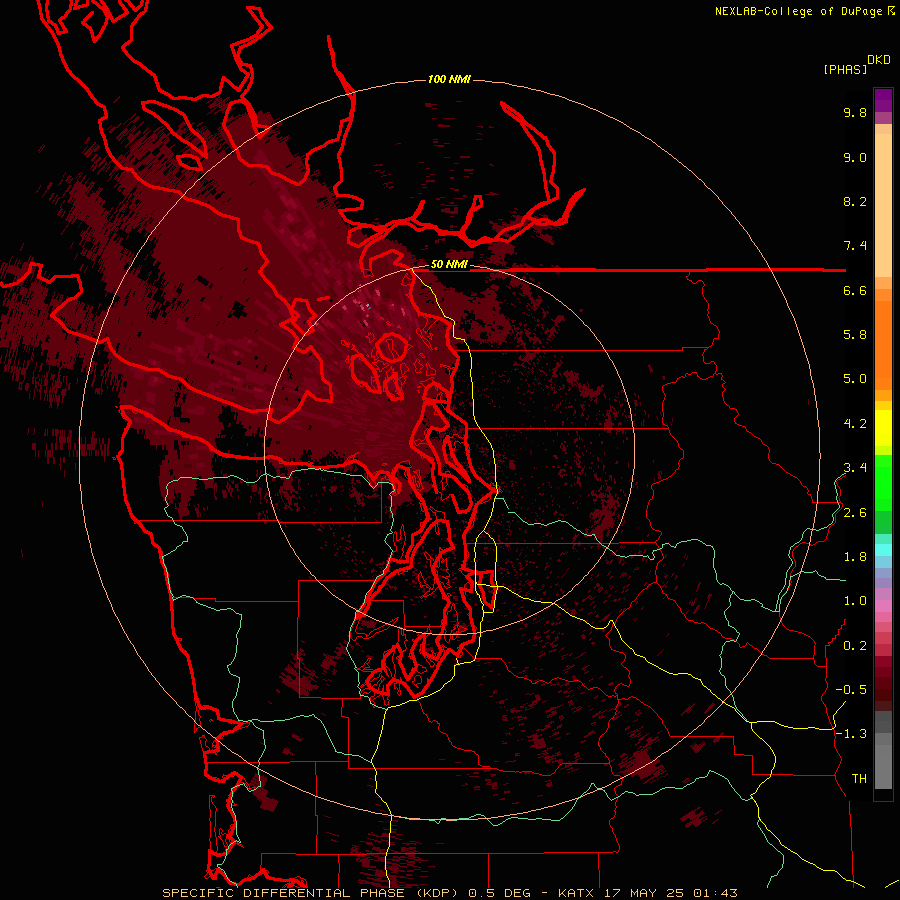Click the TH threshold label on the scale
Viewport: 900px width, 900px height.
coord(859,779)
